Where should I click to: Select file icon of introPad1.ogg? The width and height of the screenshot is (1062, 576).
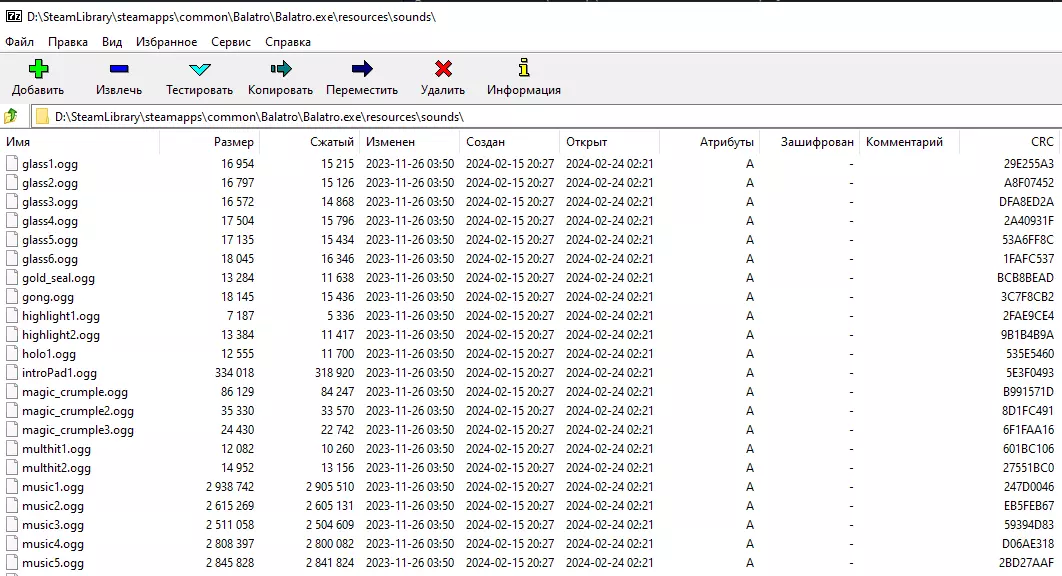pyautogui.click(x=12, y=372)
